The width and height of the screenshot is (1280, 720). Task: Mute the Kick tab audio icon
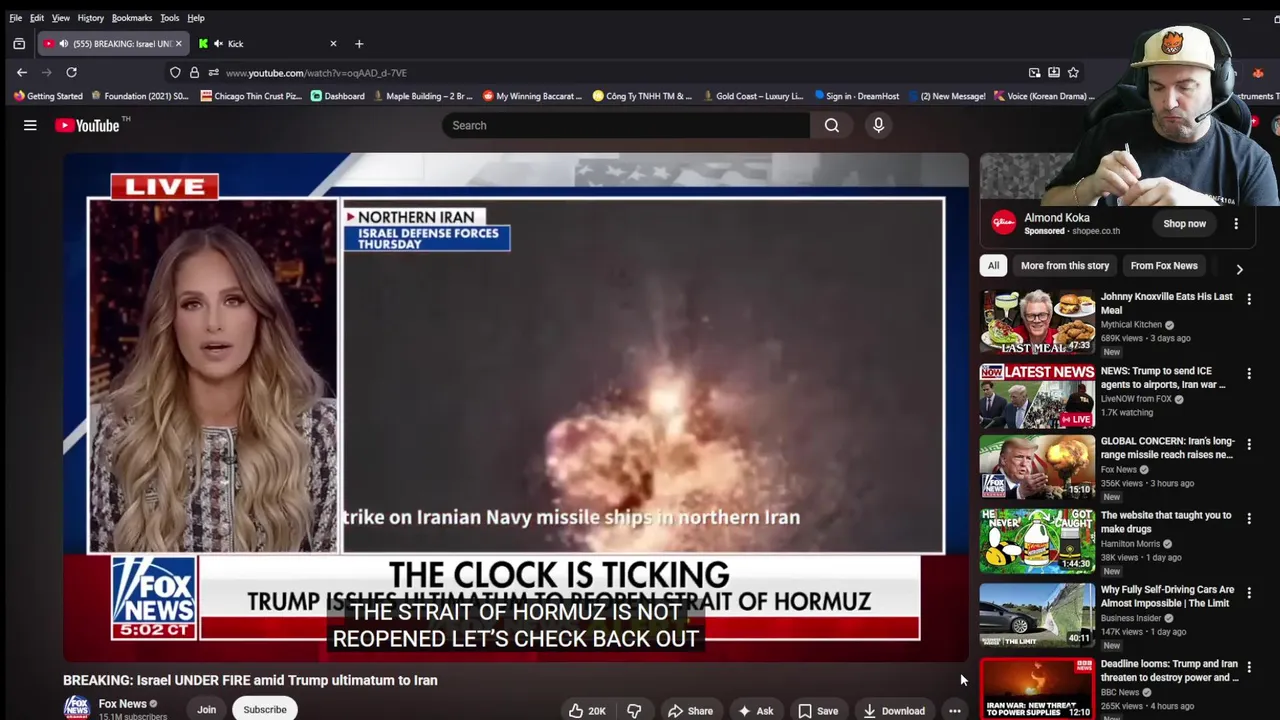(218, 44)
